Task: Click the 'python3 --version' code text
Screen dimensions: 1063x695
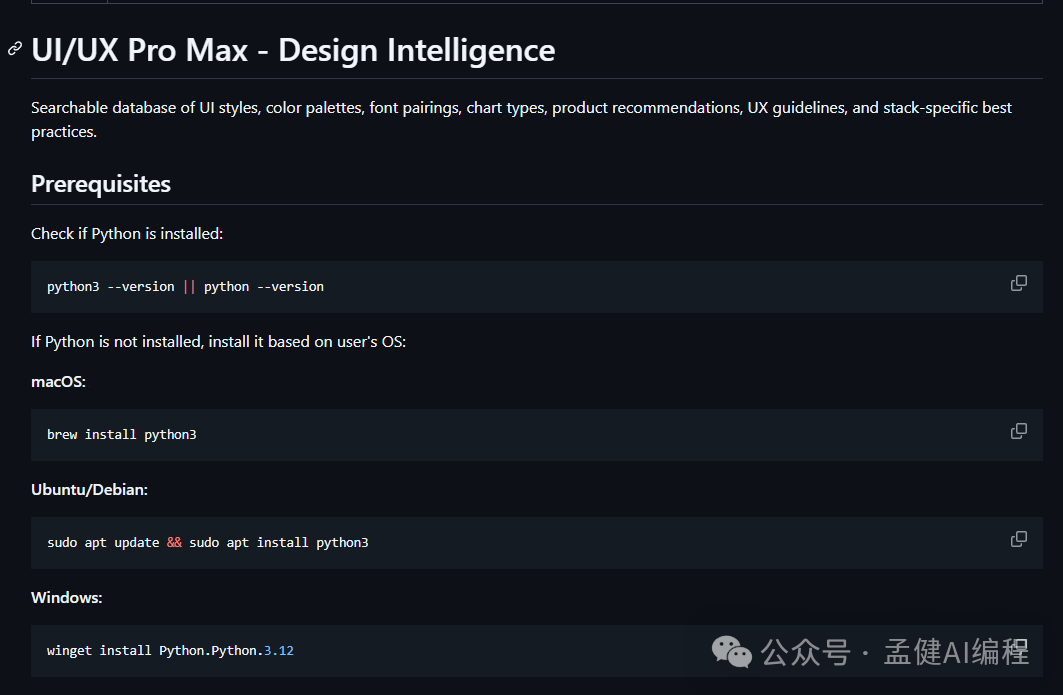Action: tap(110, 287)
